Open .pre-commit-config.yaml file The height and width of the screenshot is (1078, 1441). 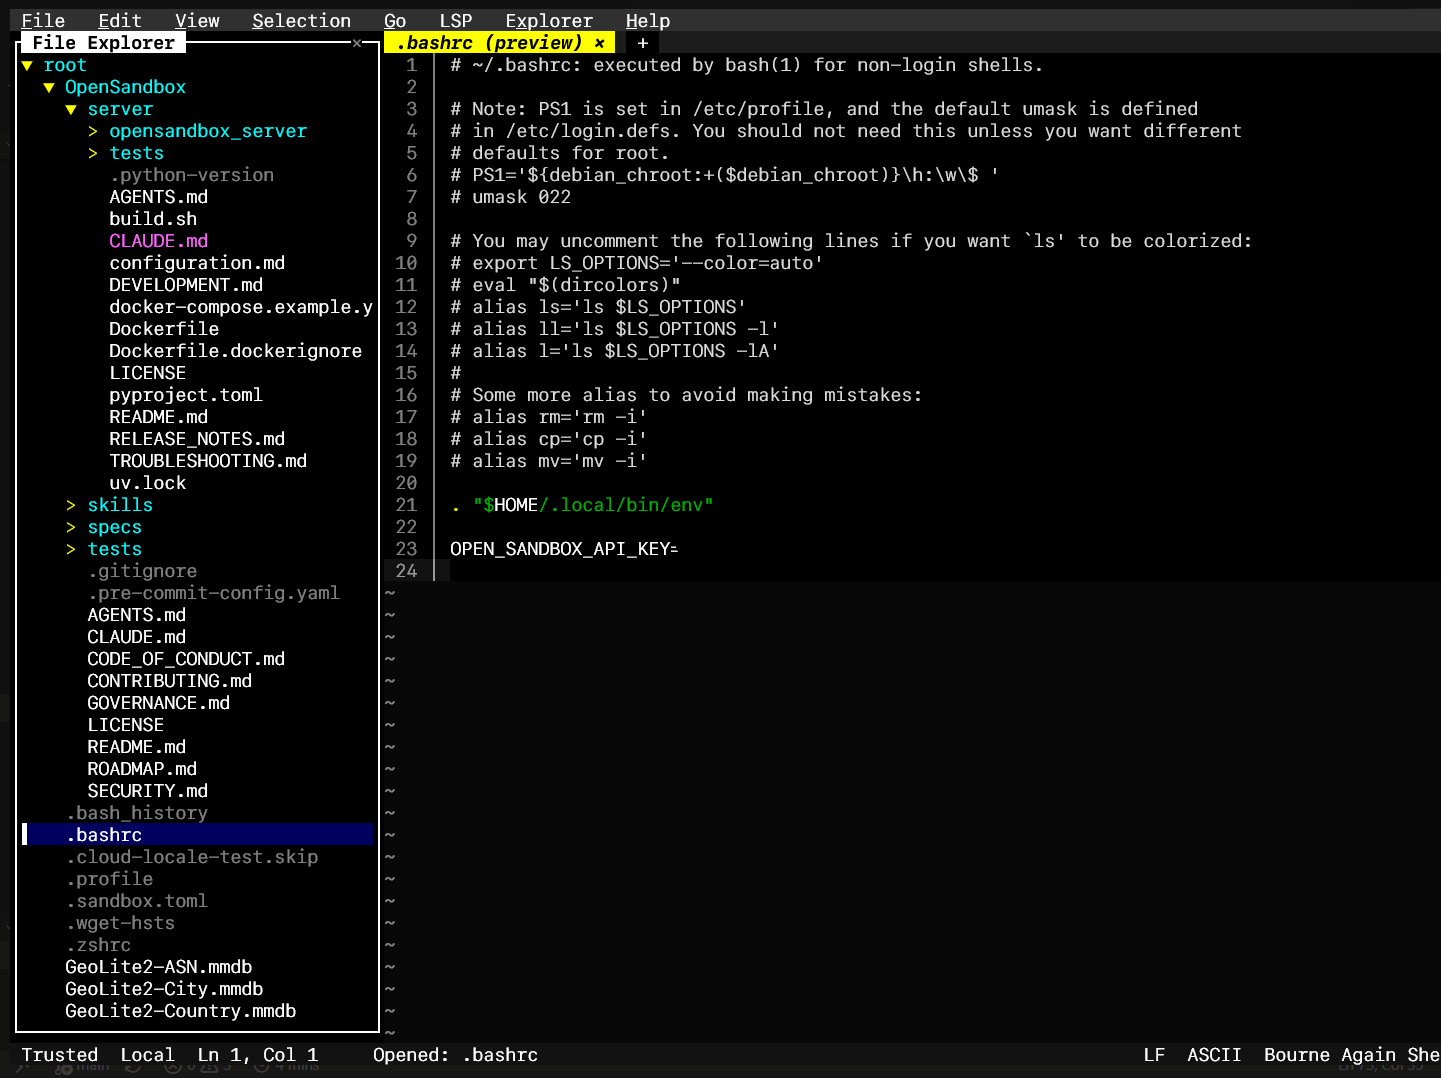coord(214,593)
